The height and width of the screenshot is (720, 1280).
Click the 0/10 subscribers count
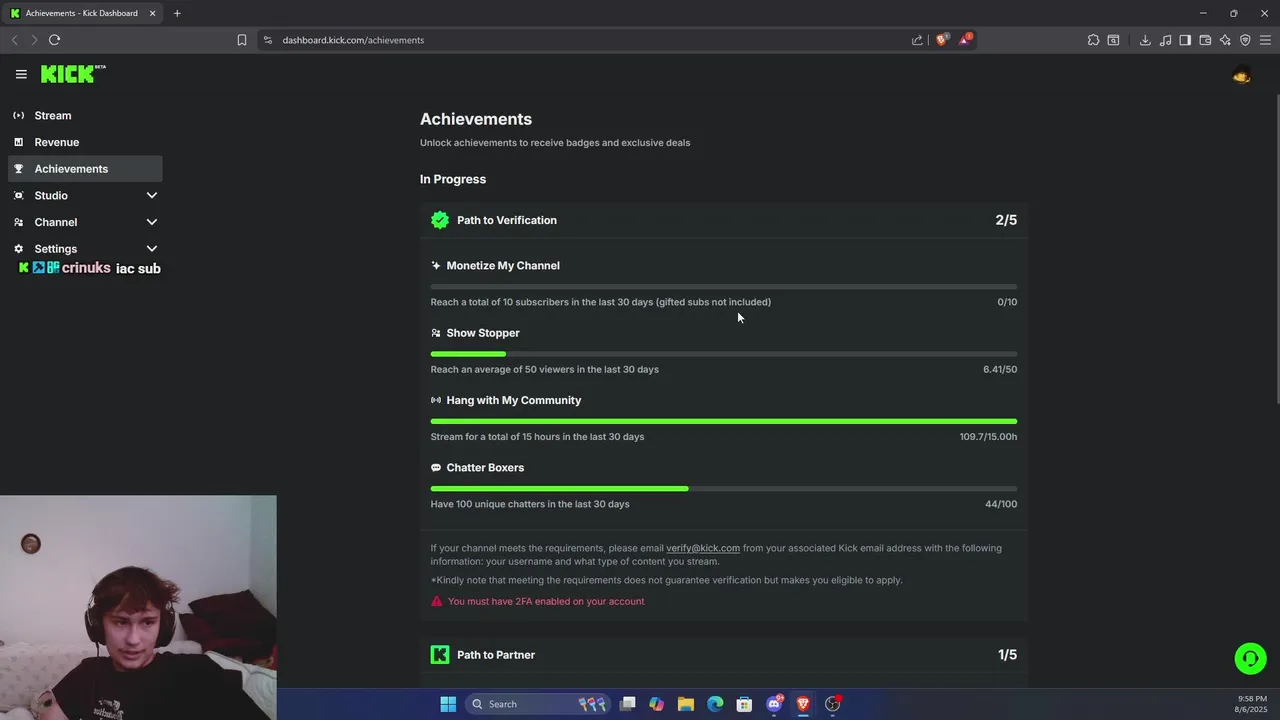click(x=1007, y=302)
